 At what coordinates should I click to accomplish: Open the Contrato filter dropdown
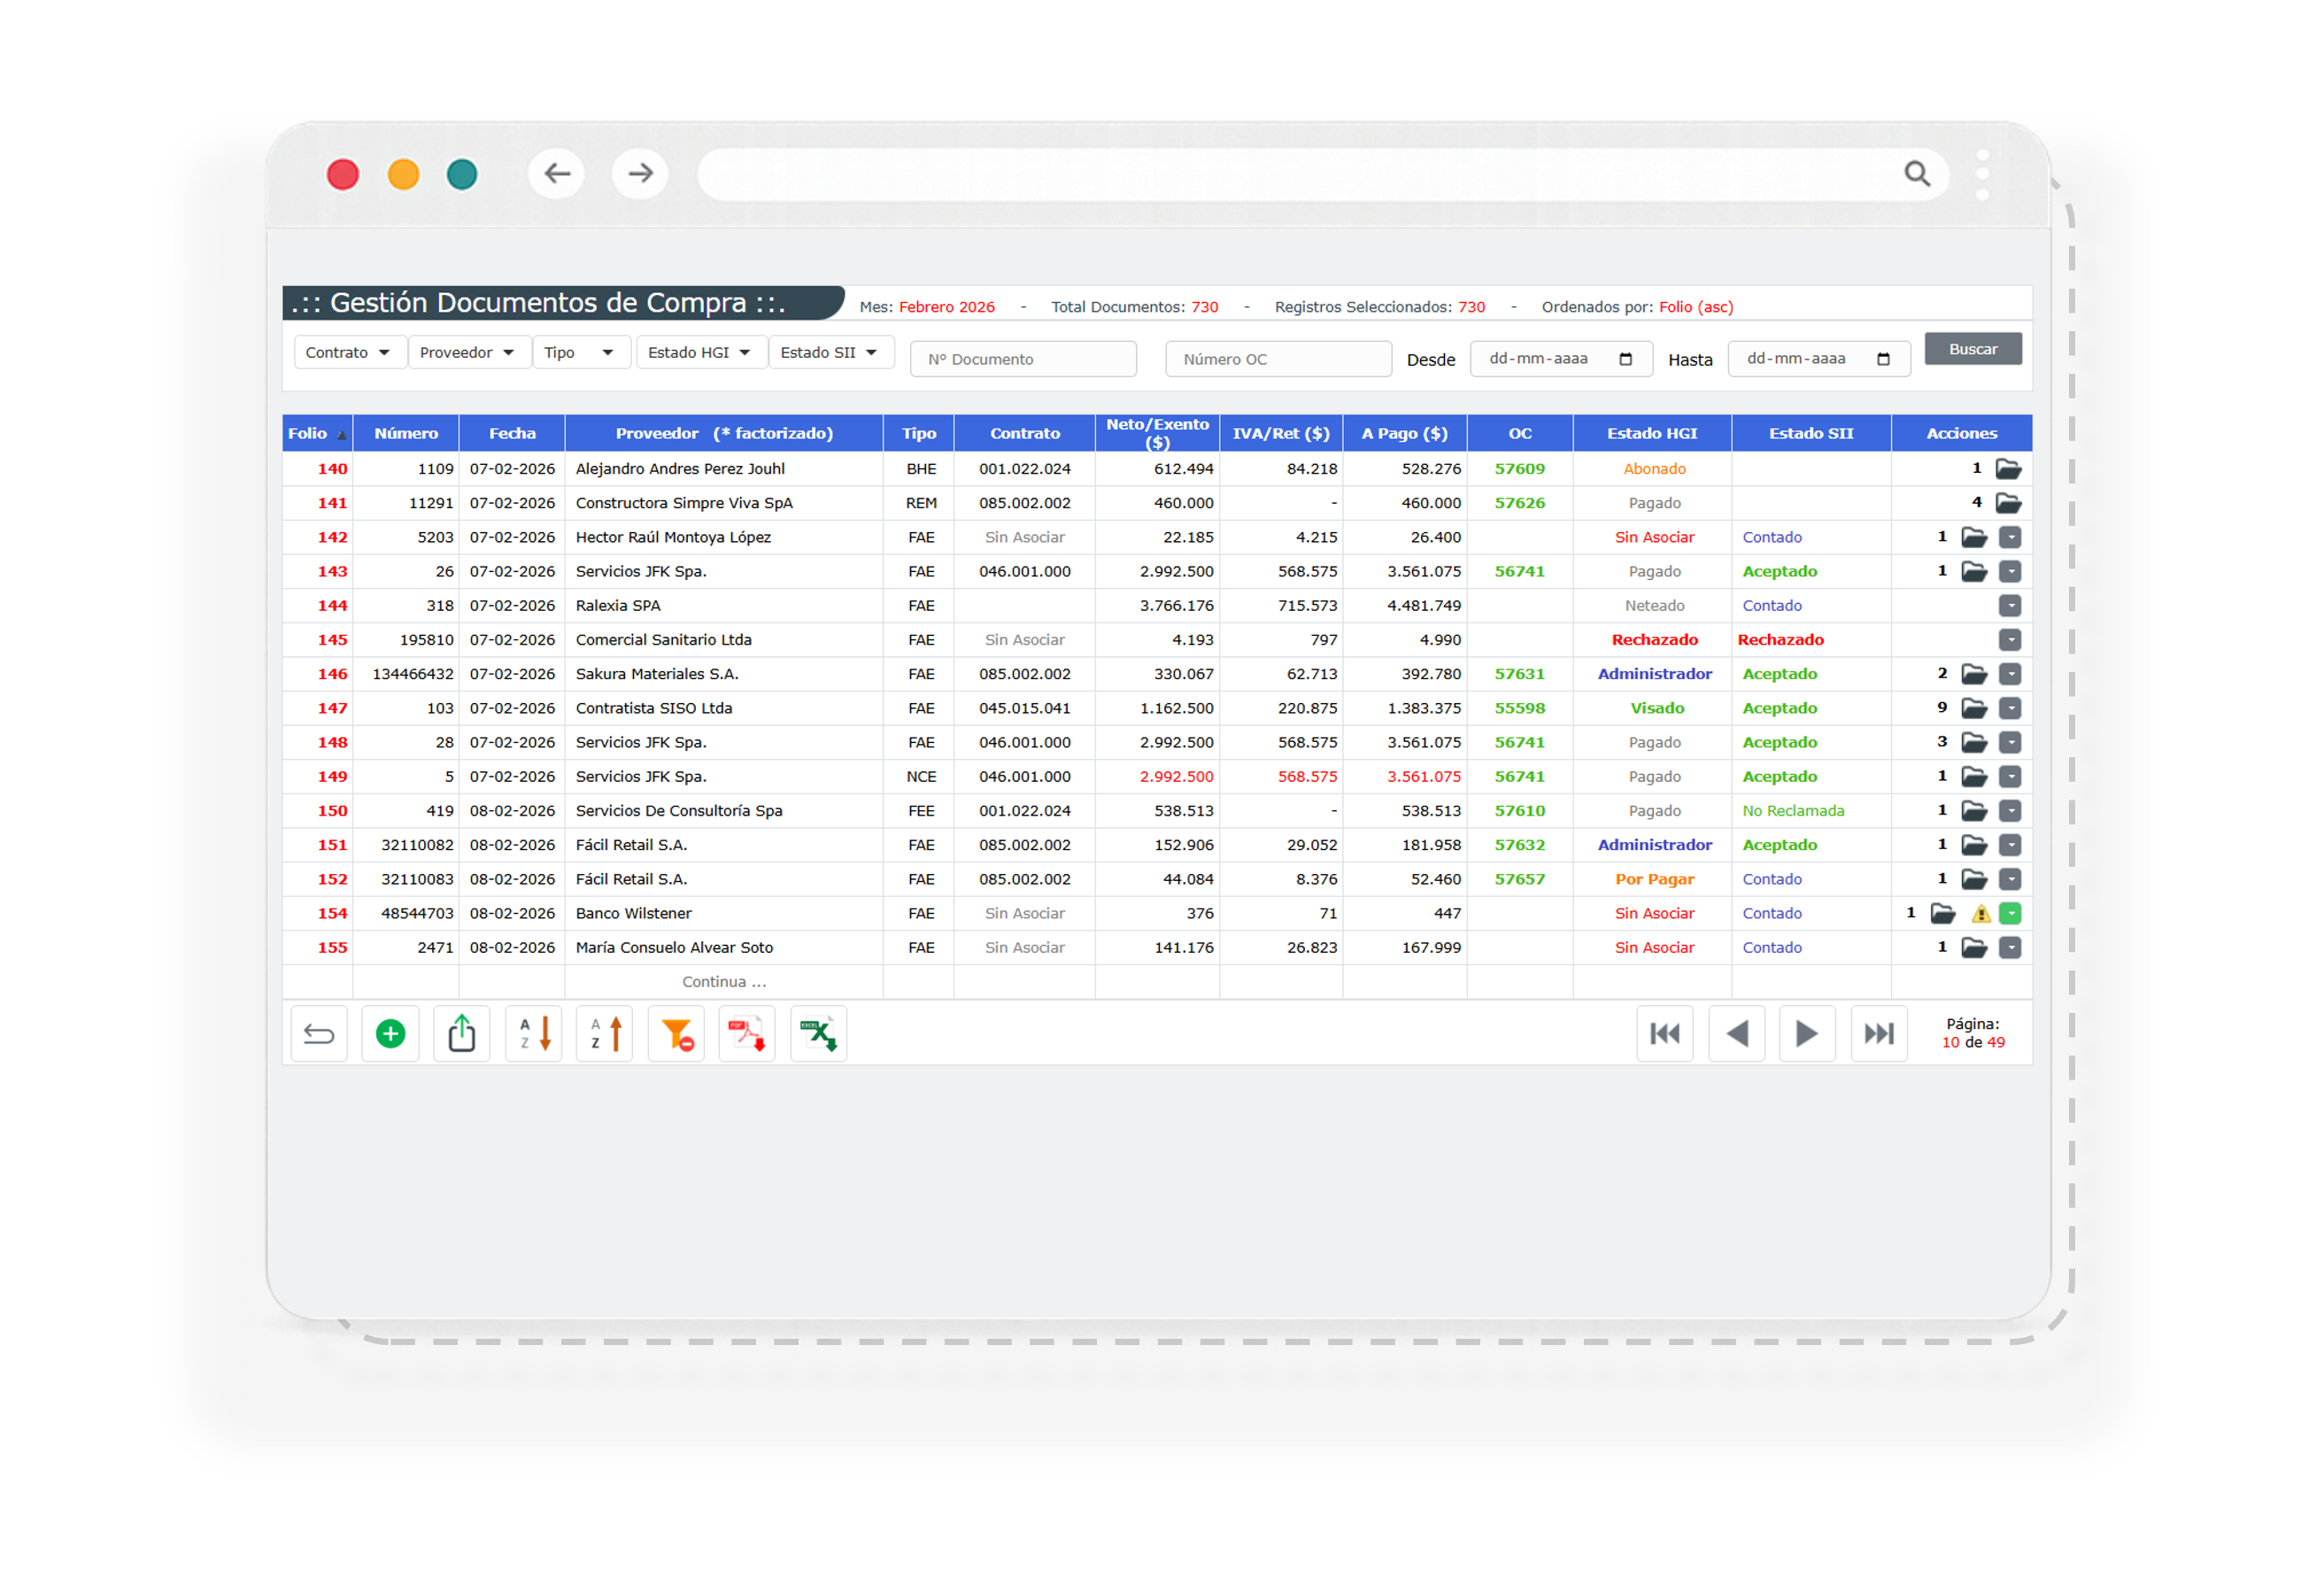tap(349, 352)
